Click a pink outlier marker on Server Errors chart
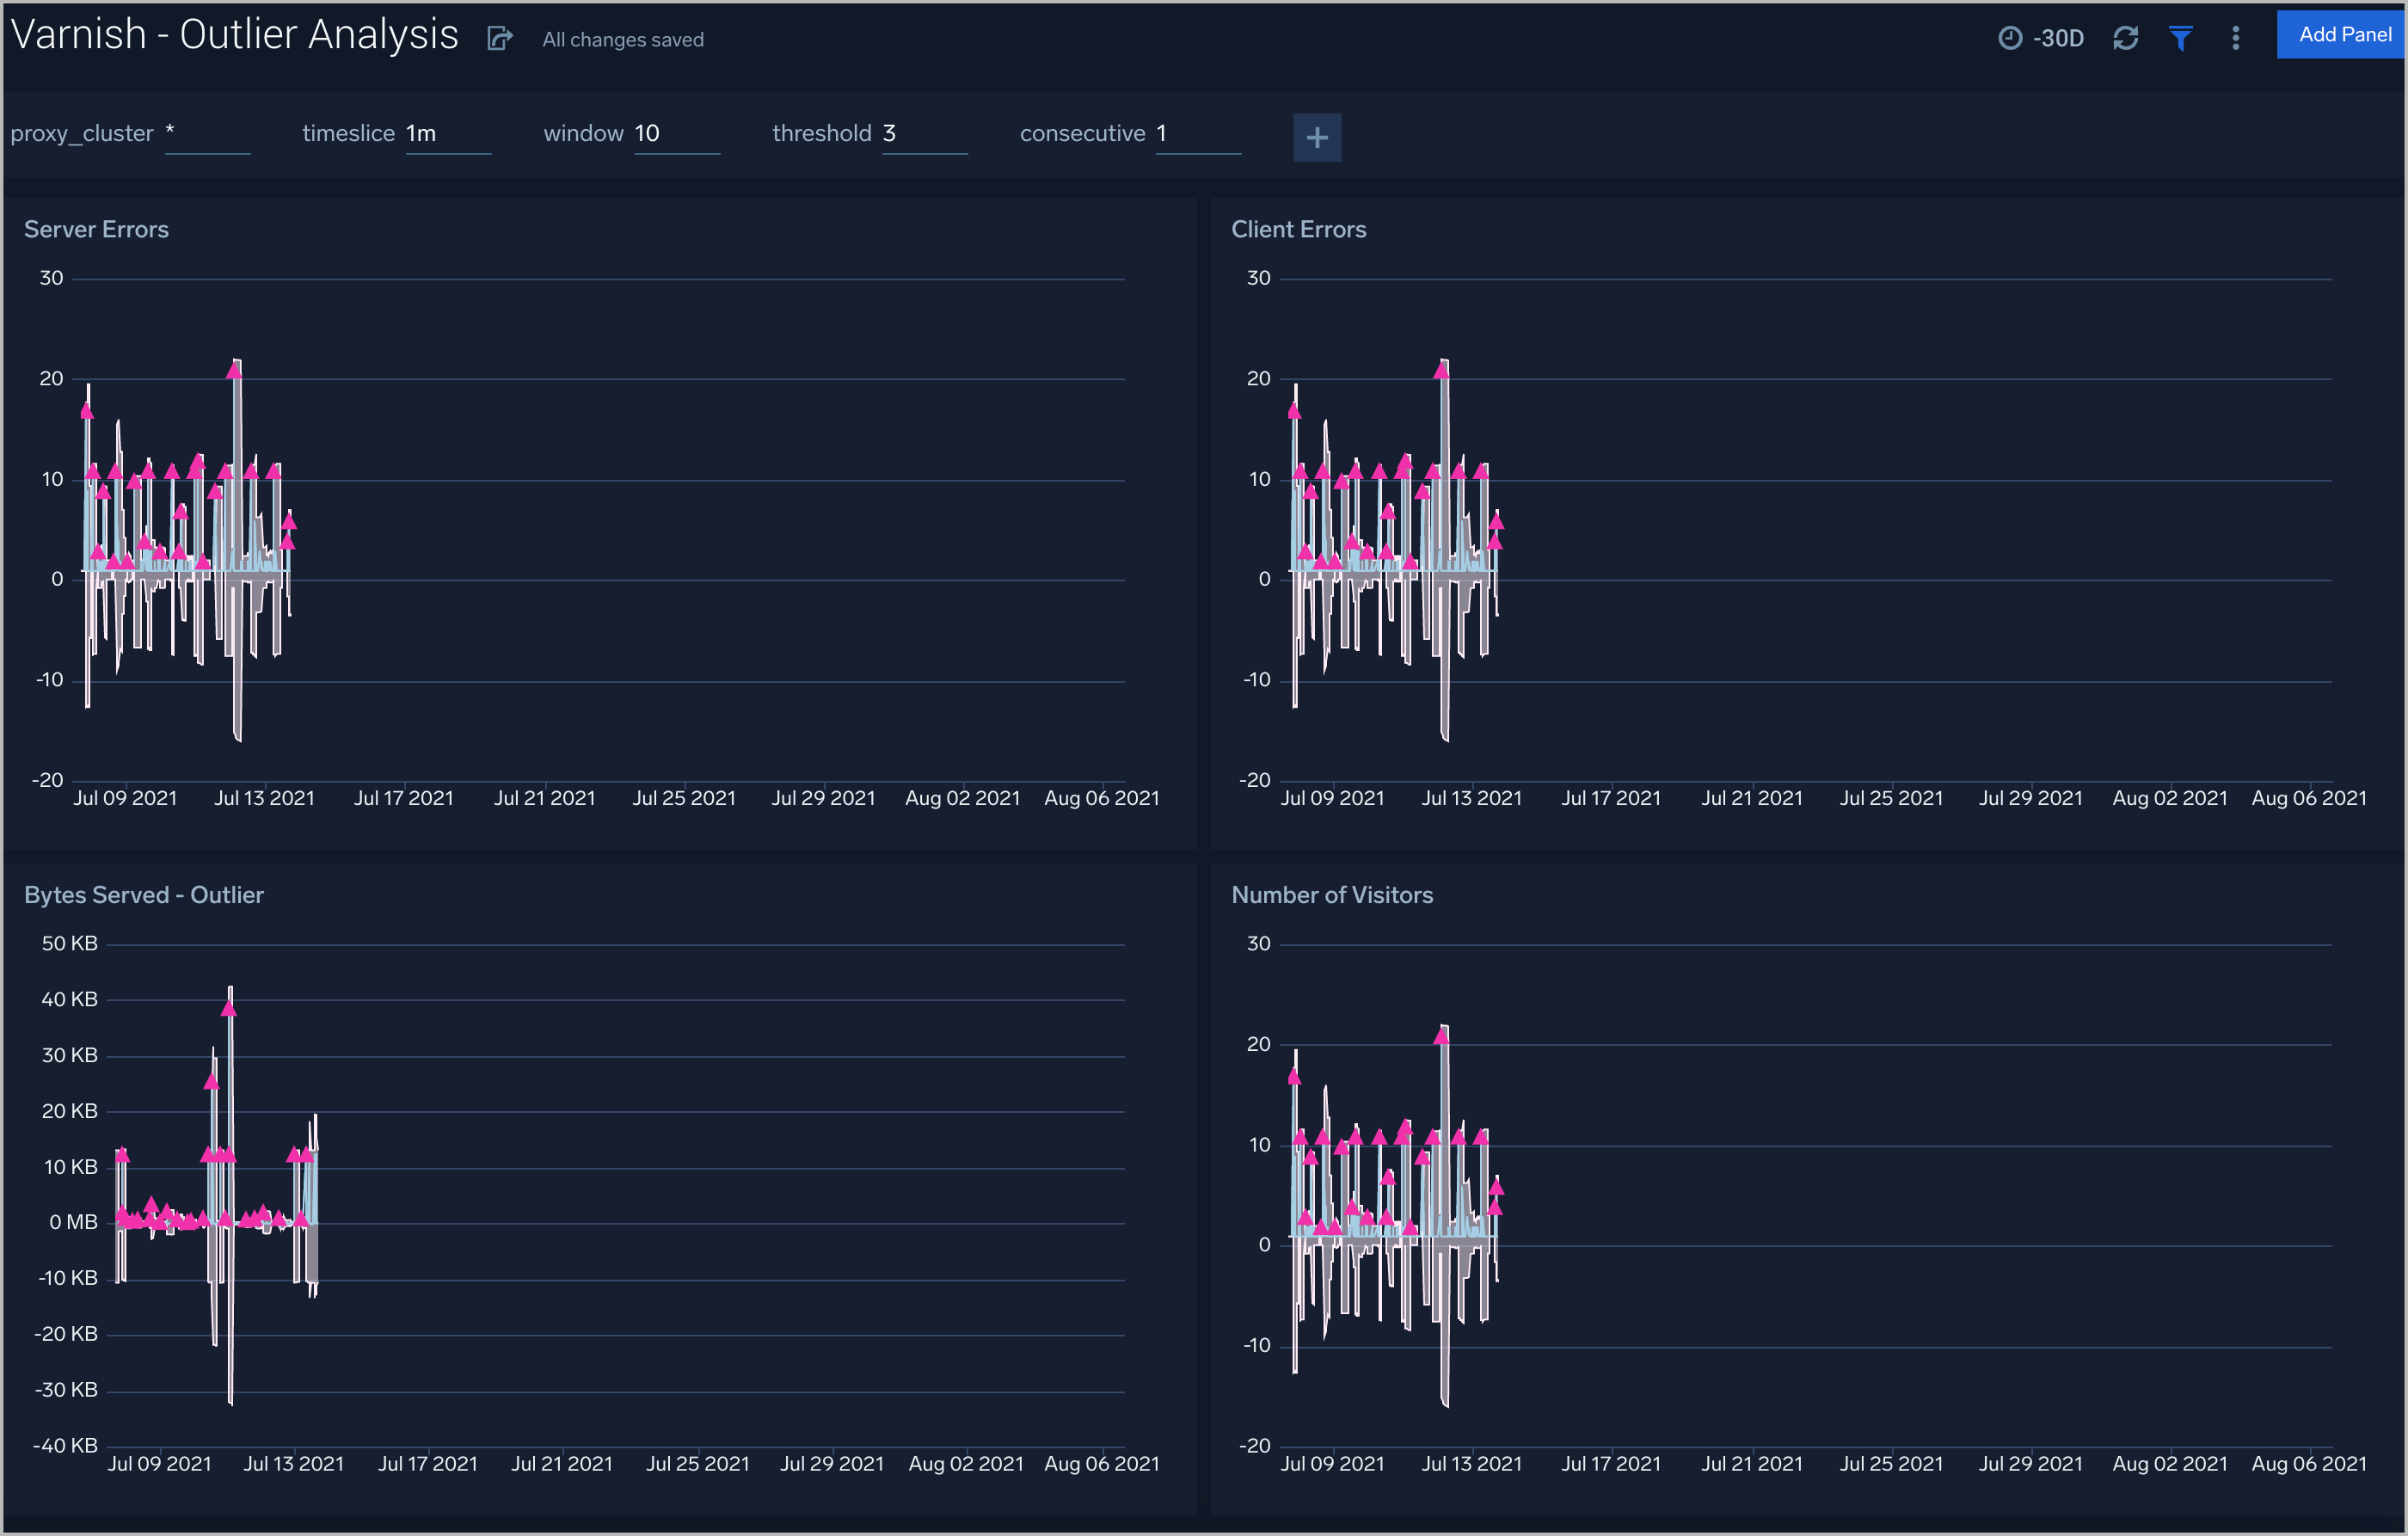Screen dimensions: 2408x1536 coord(234,370)
